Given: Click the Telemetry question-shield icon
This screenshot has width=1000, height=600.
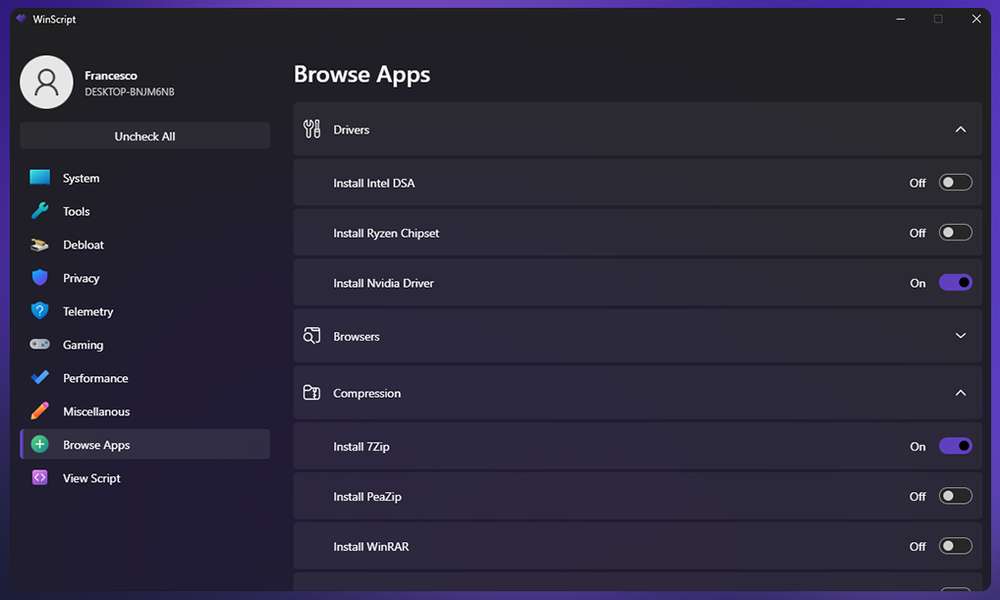Looking at the screenshot, I should pos(40,311).
